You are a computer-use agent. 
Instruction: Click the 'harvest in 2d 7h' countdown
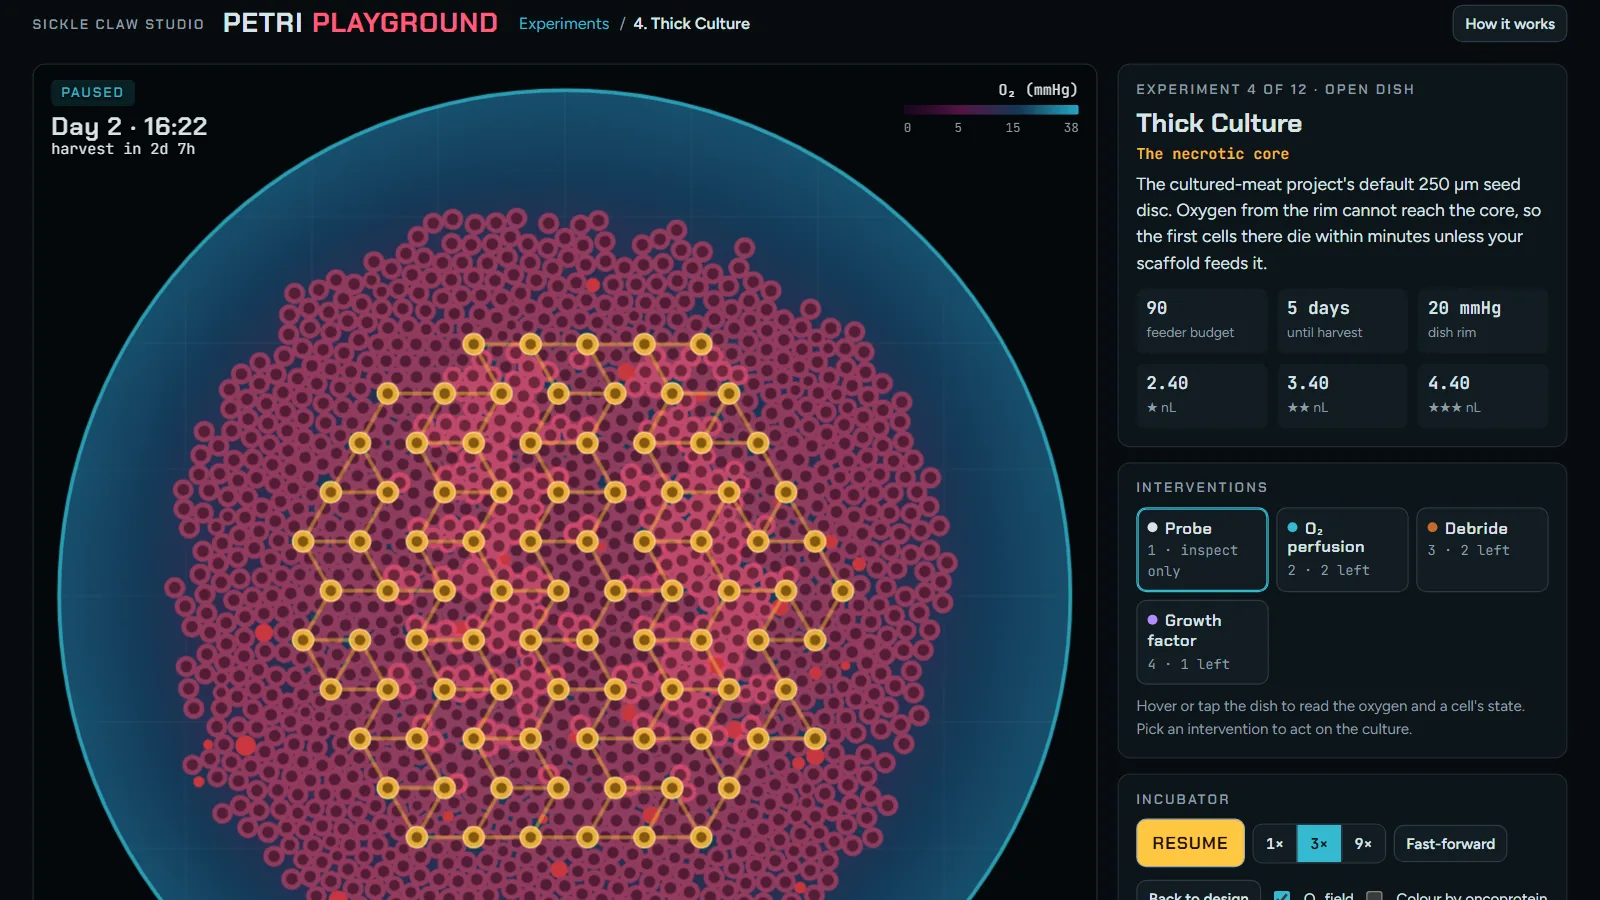[x=123, y=149]
